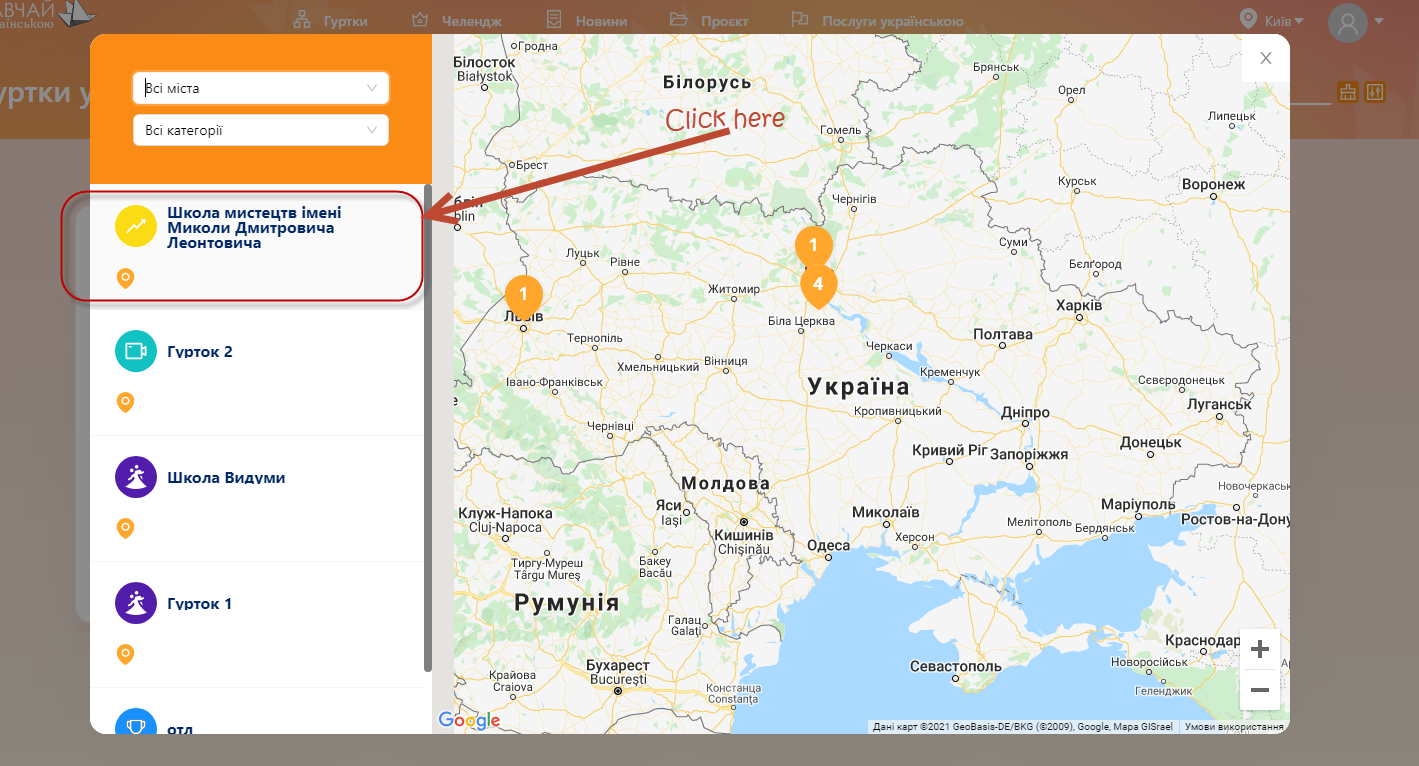Close the map dialog with X
Image resolution: width=1419 pixels, height=766 pixels.
click(x=1266, y=58)
